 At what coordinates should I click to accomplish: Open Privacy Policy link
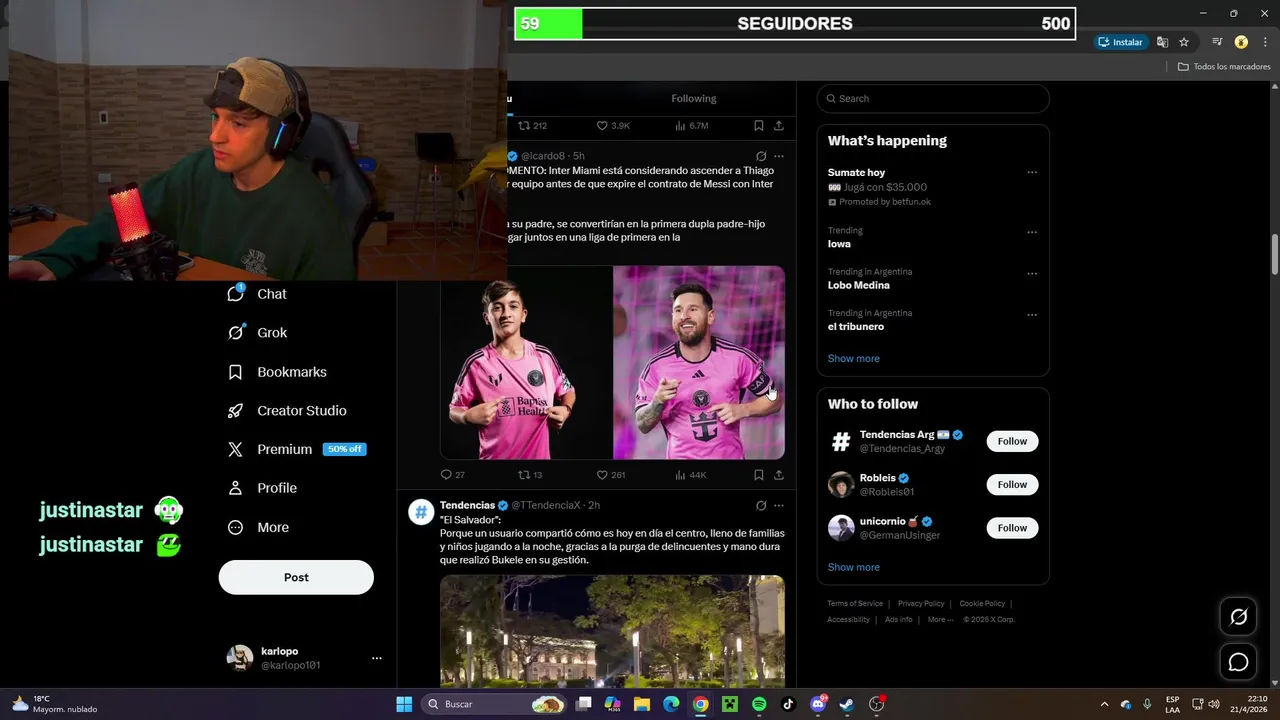(921, 604)
